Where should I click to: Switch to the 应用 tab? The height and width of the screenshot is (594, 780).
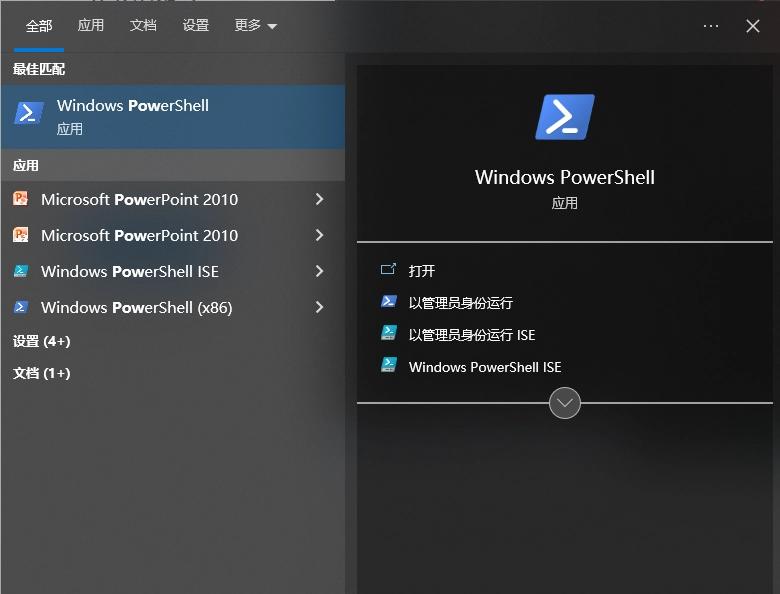coord(91,25)
